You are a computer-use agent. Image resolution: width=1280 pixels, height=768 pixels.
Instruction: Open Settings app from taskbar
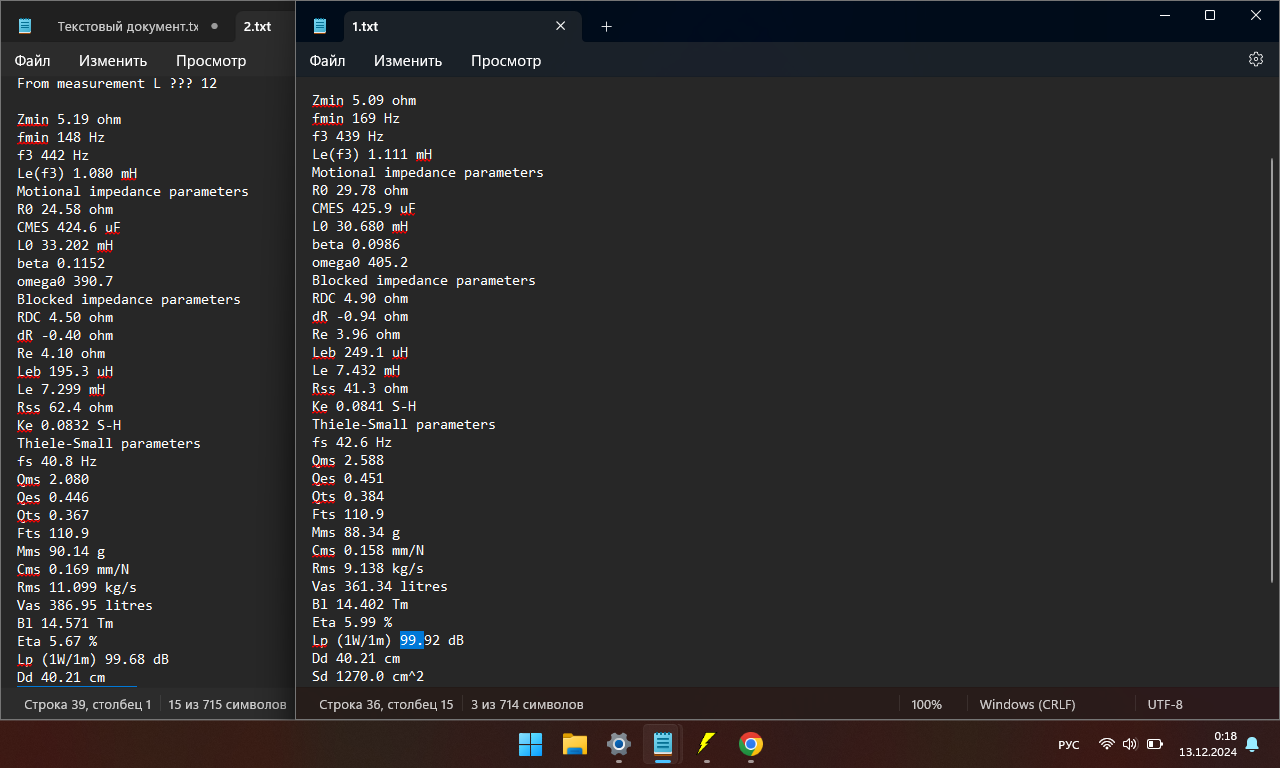tap(619, 744)
